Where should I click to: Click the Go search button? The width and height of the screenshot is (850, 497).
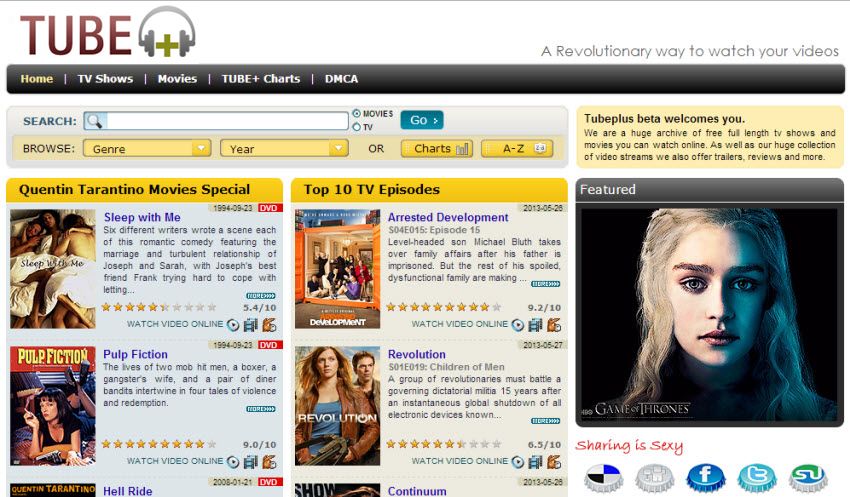422,120
